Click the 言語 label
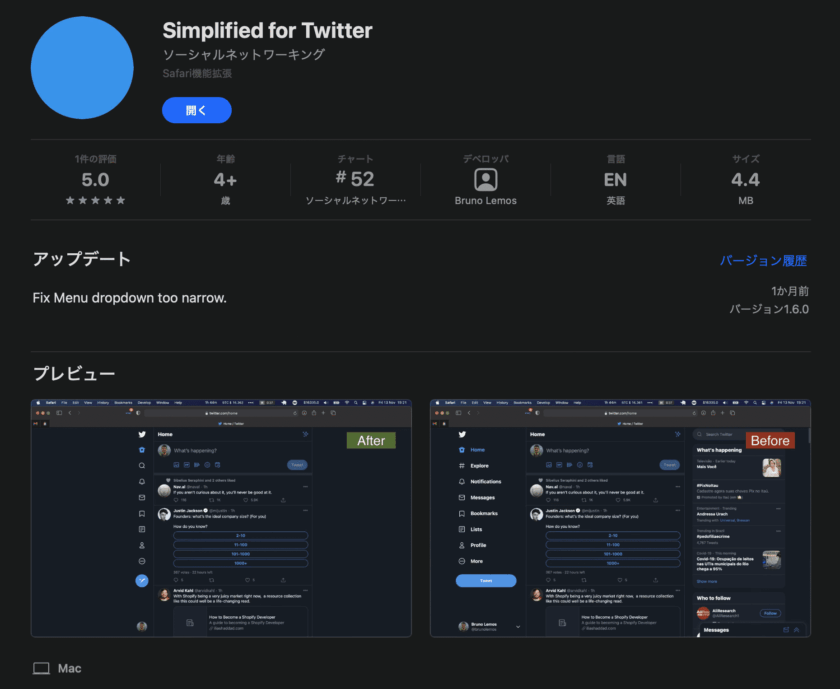Viewport: 840px width, 689px height. [616, 159]
